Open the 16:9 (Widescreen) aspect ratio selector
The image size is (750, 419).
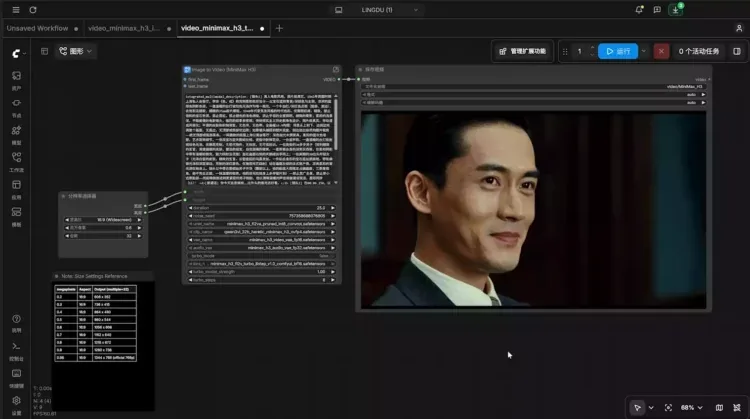103,220
